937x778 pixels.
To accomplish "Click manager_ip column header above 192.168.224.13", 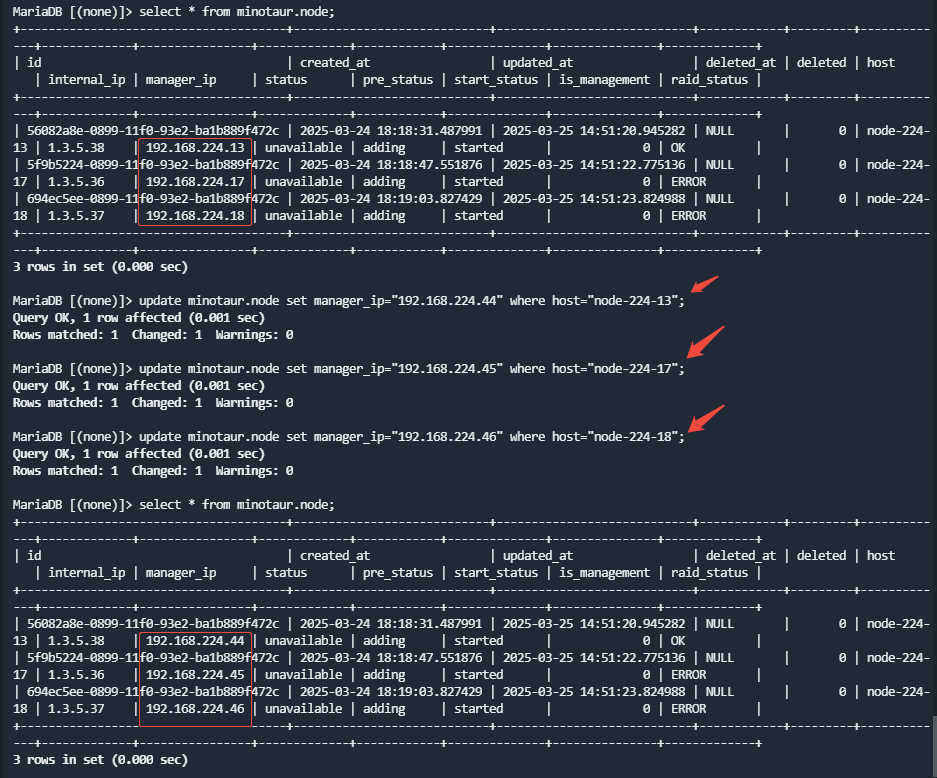I will [181, 79].
